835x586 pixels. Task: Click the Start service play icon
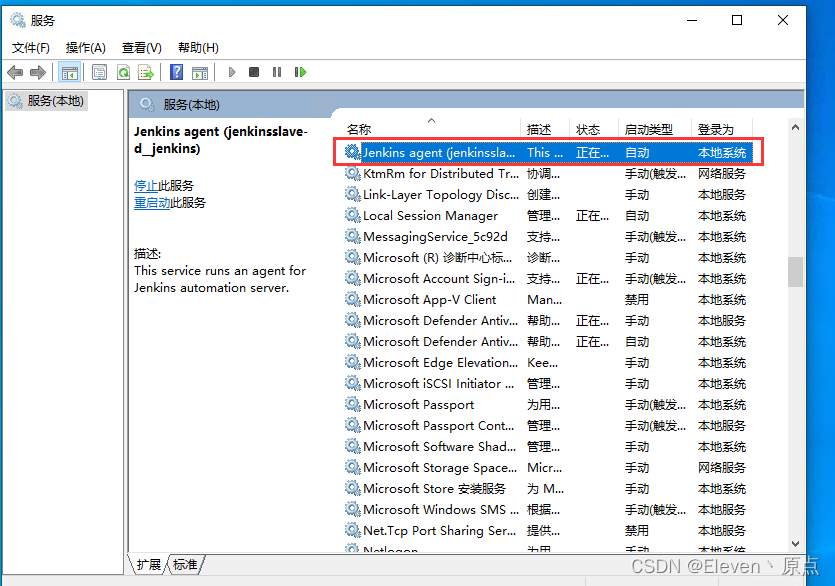tap(232, 72)
